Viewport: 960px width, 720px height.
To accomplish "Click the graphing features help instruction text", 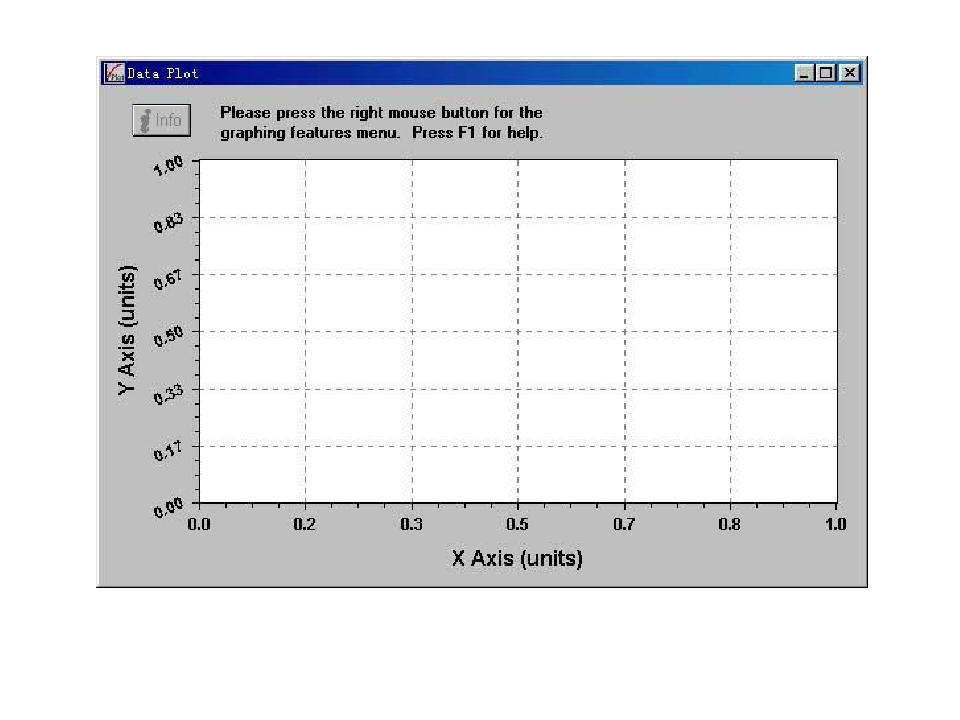I will pyautogui.click(x=381, y=123).
